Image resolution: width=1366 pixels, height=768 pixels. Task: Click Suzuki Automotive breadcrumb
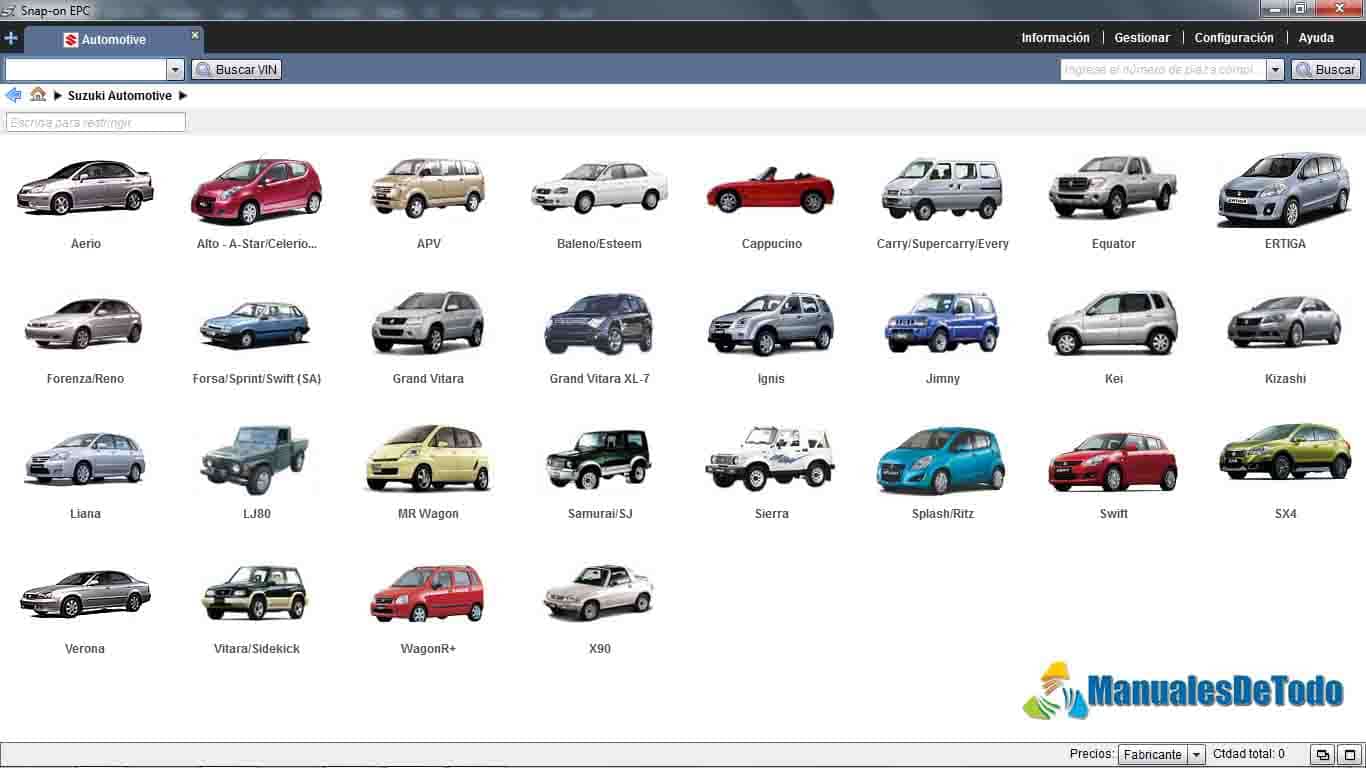[120, 96]
